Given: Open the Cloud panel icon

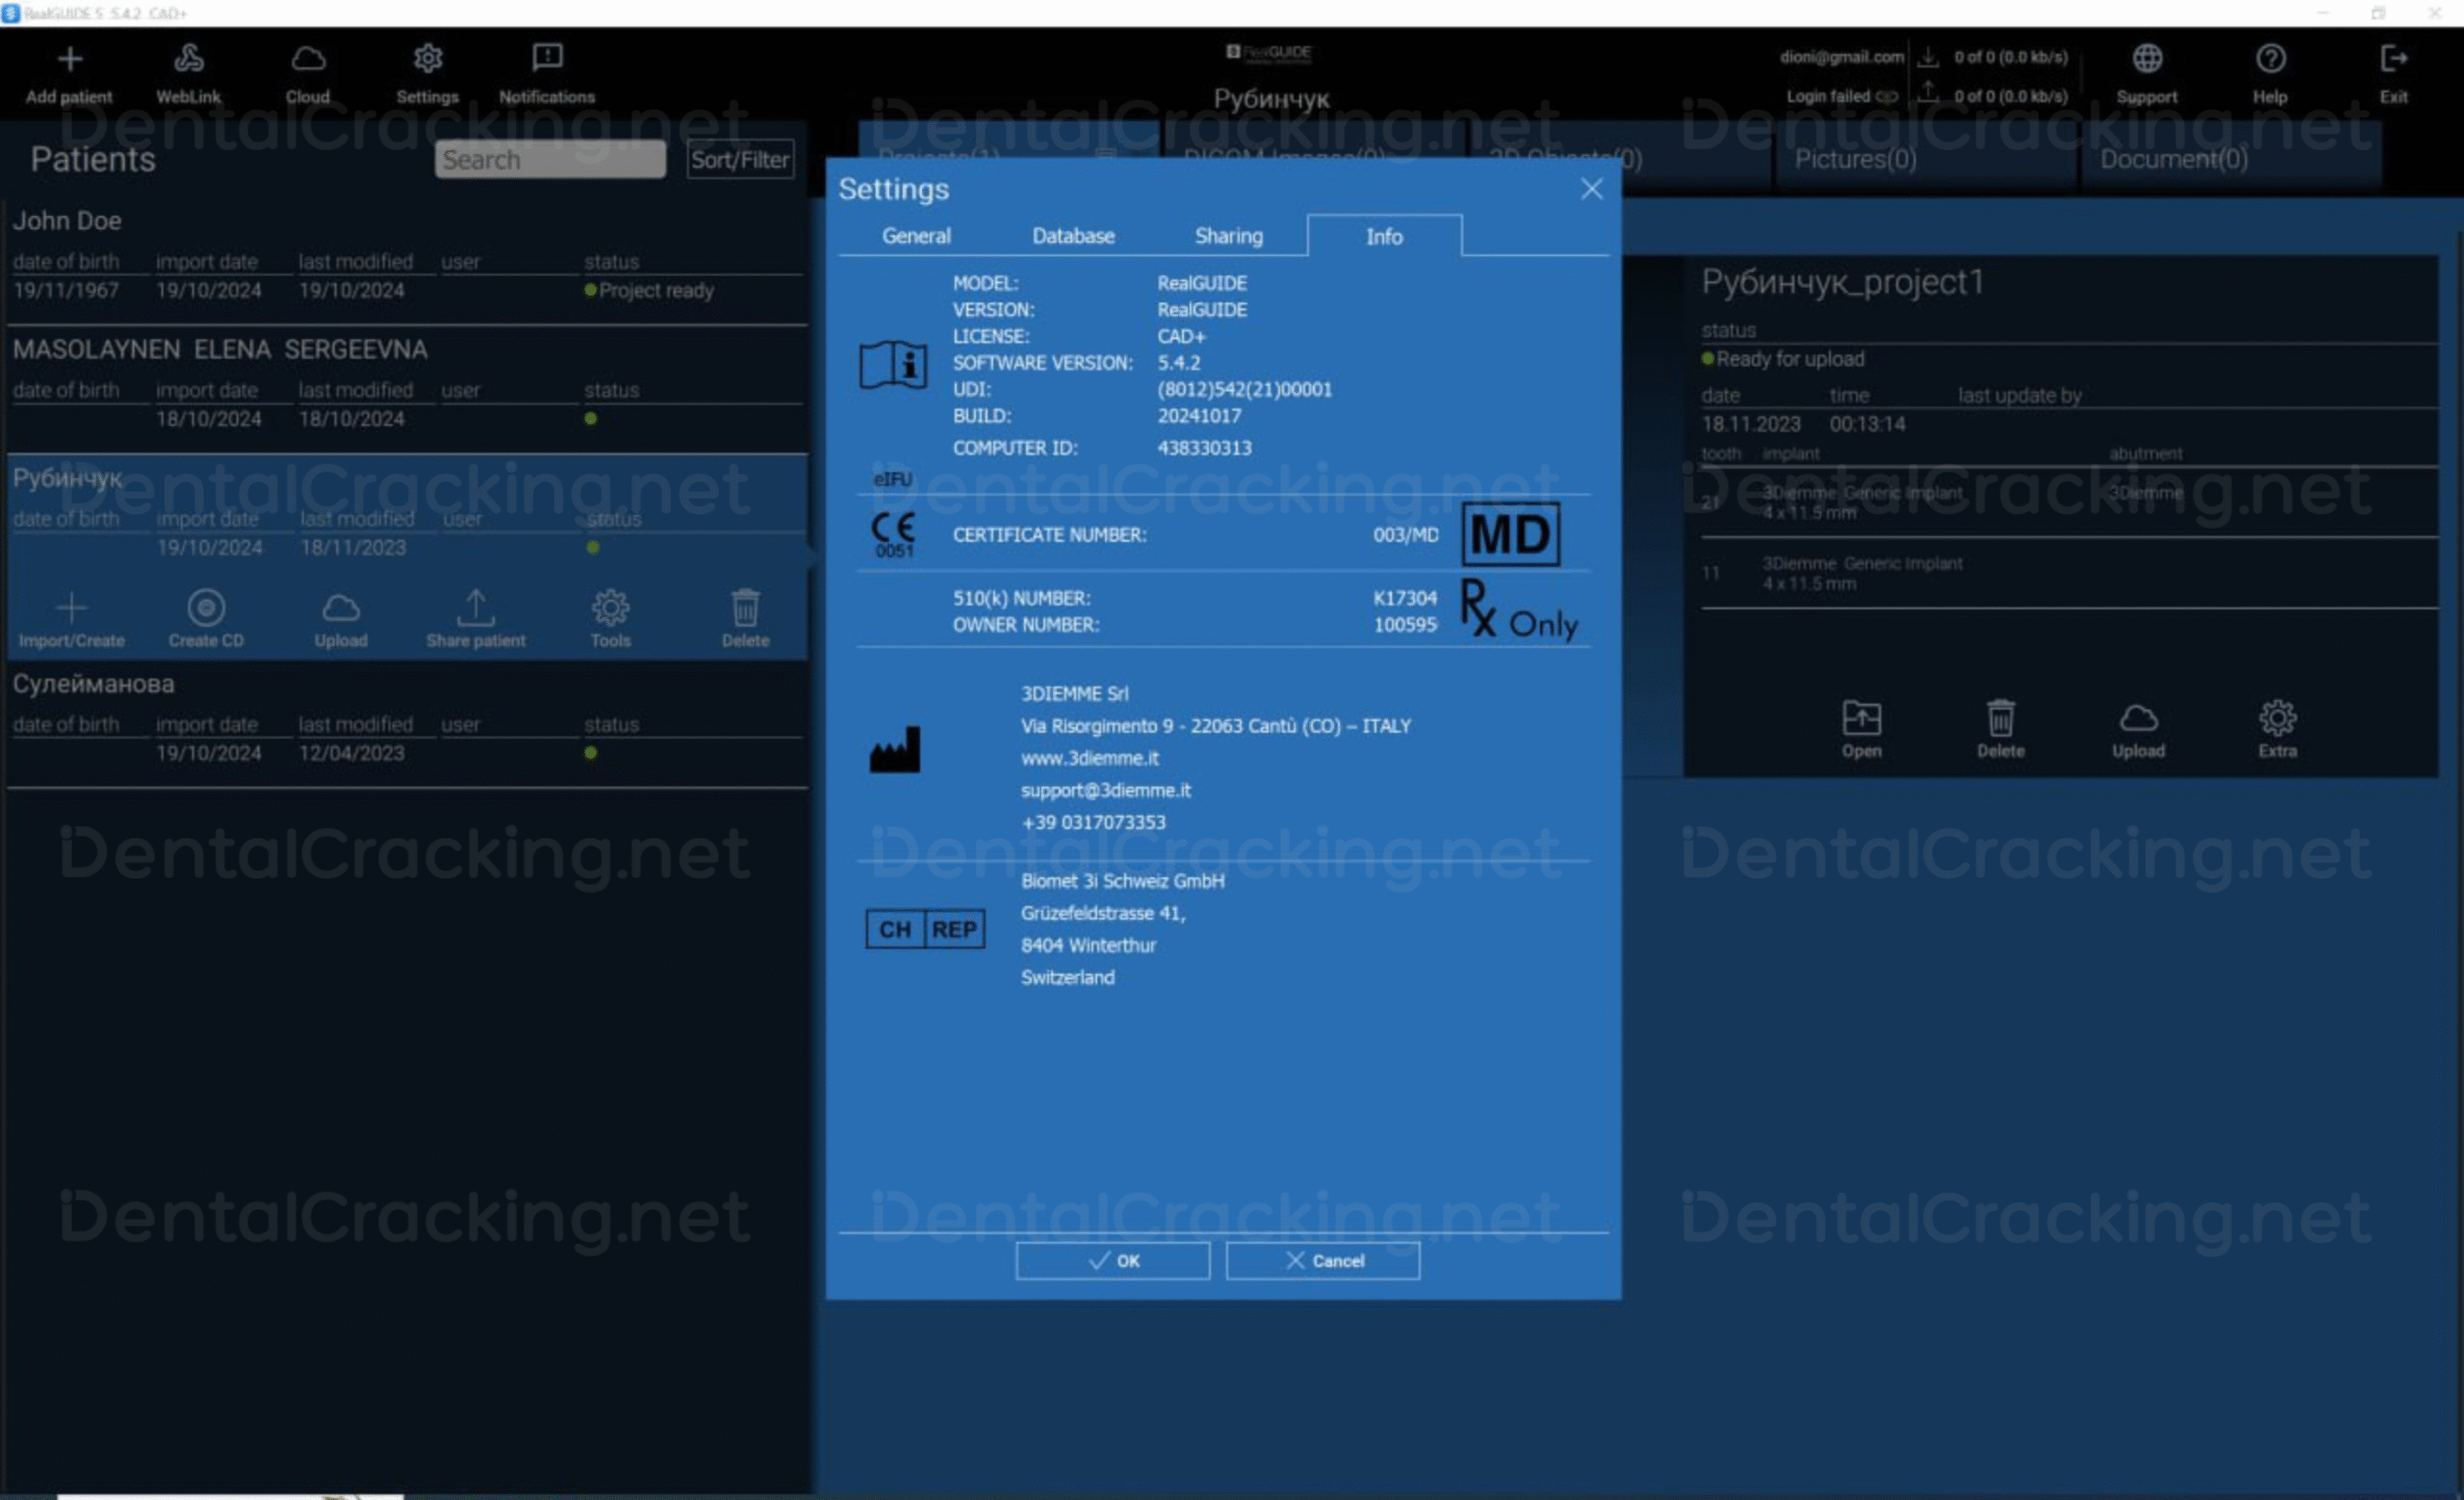Looking at the screenshot, I should click(x=307, y=60).
